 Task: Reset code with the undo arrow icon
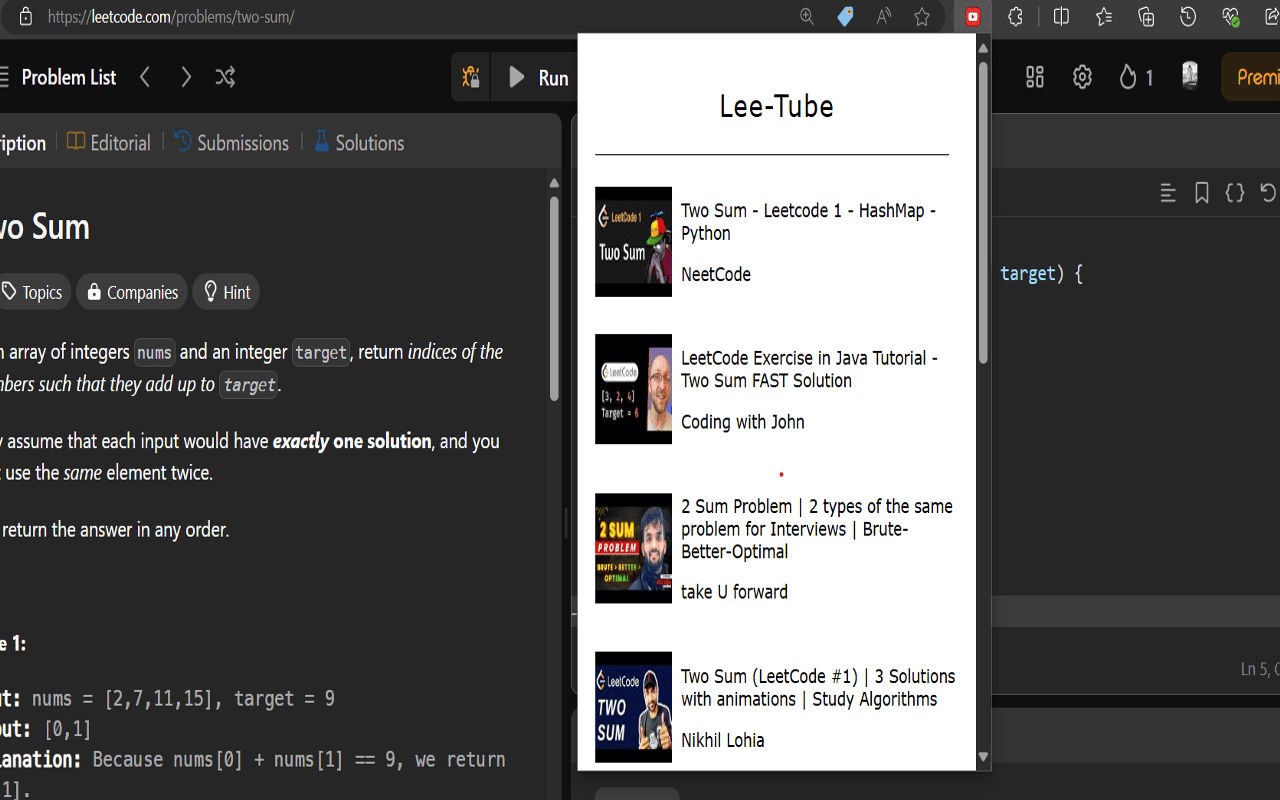click(1268, 193)
